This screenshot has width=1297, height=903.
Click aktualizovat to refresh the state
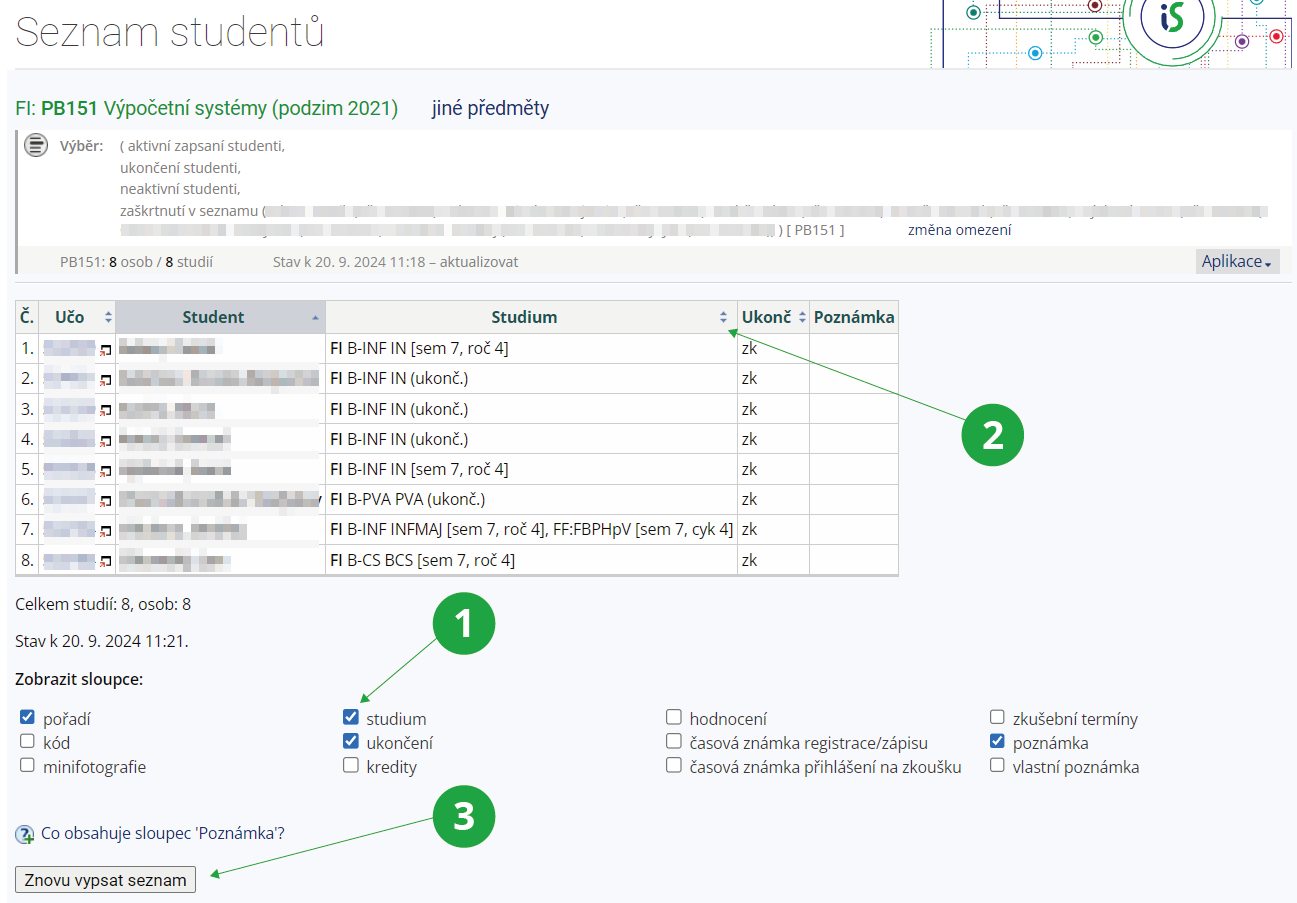click(474, 262)
